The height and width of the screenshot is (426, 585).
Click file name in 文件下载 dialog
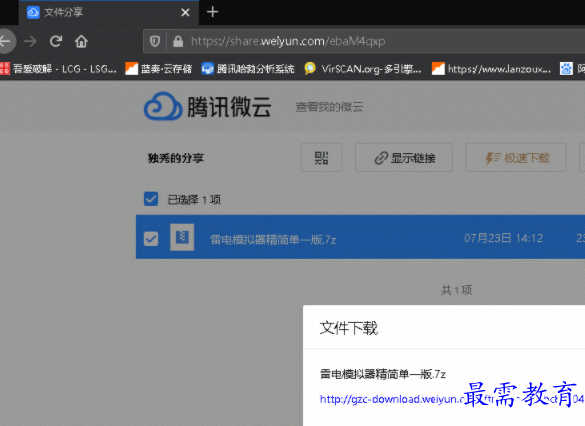coord(383,374)
